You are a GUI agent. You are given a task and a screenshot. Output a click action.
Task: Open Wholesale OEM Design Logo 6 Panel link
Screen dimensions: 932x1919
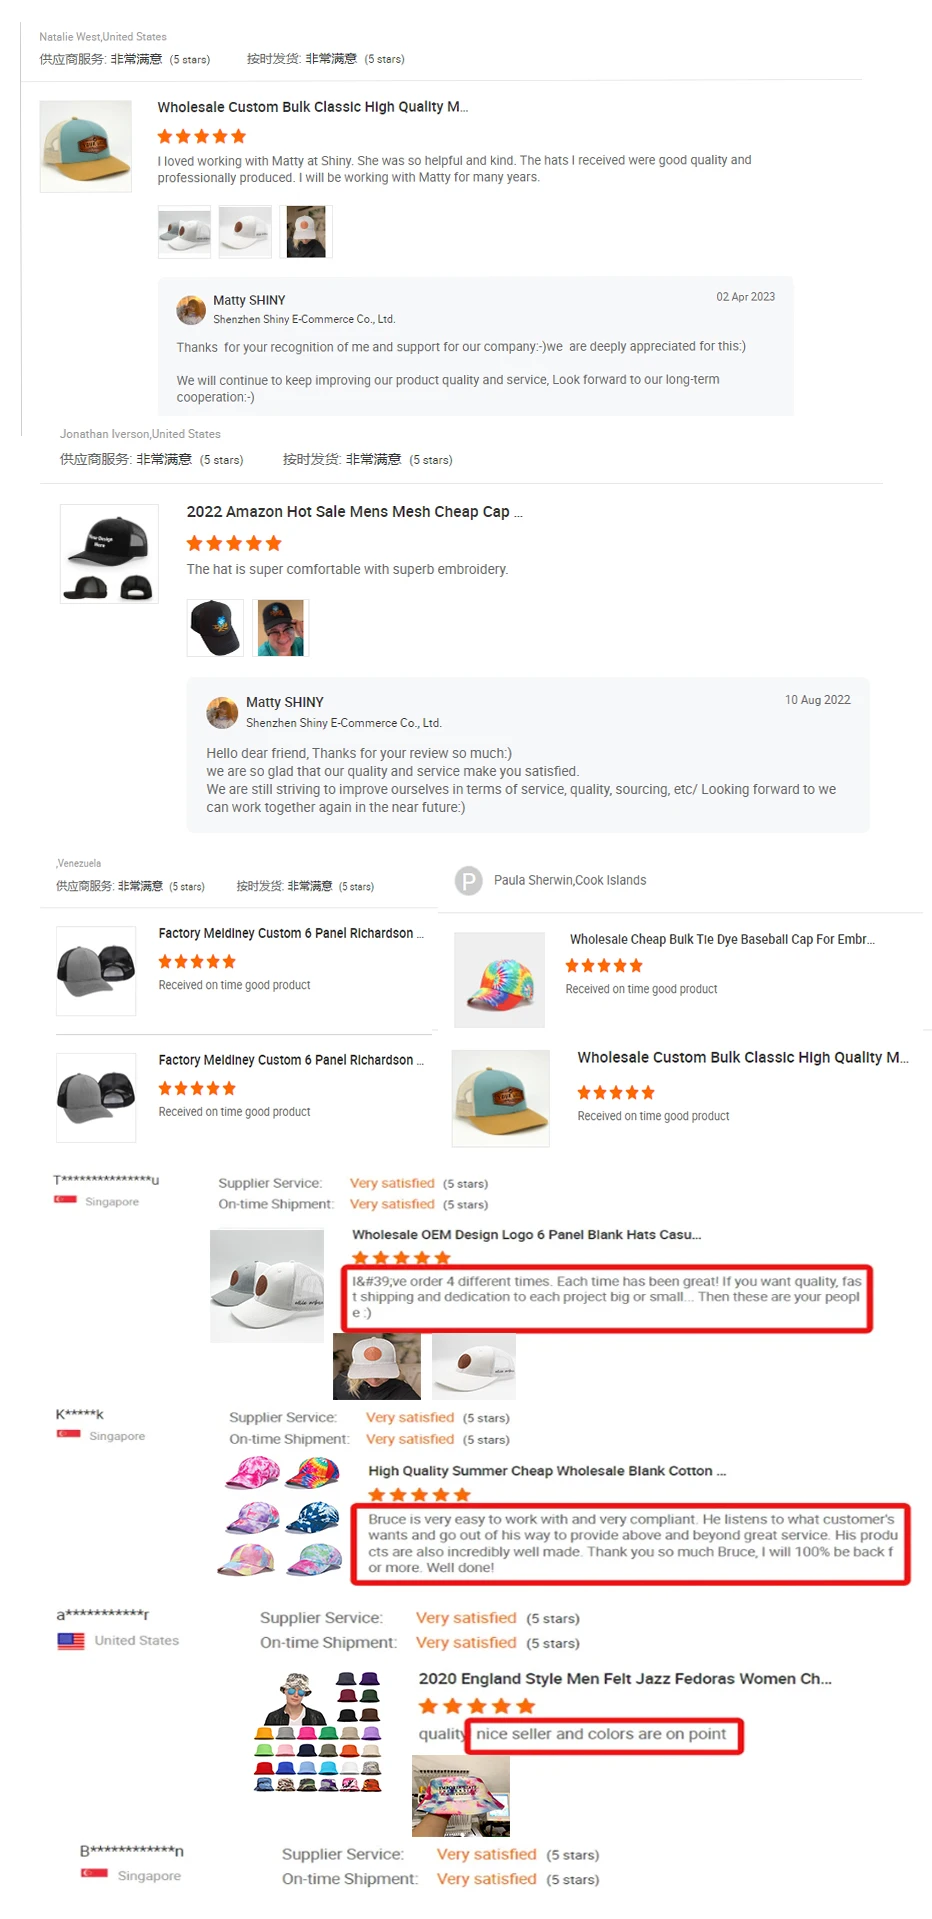tap(526, 1235)
